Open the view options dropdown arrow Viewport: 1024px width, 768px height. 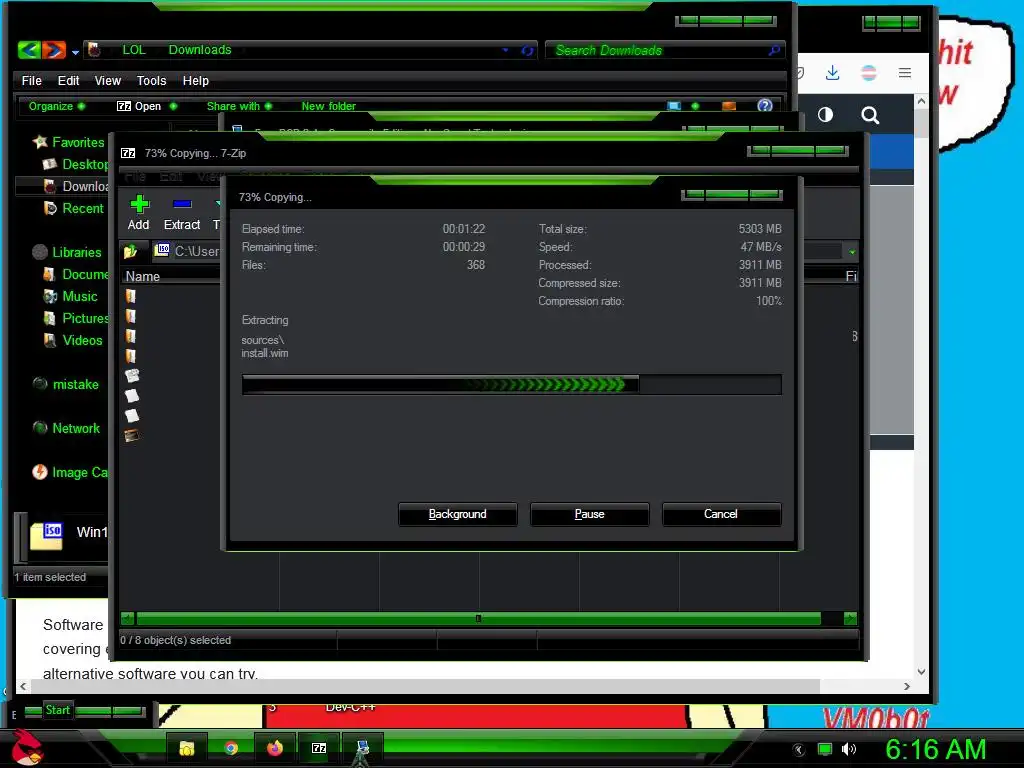pyautogui.click(x=695, y=106)
